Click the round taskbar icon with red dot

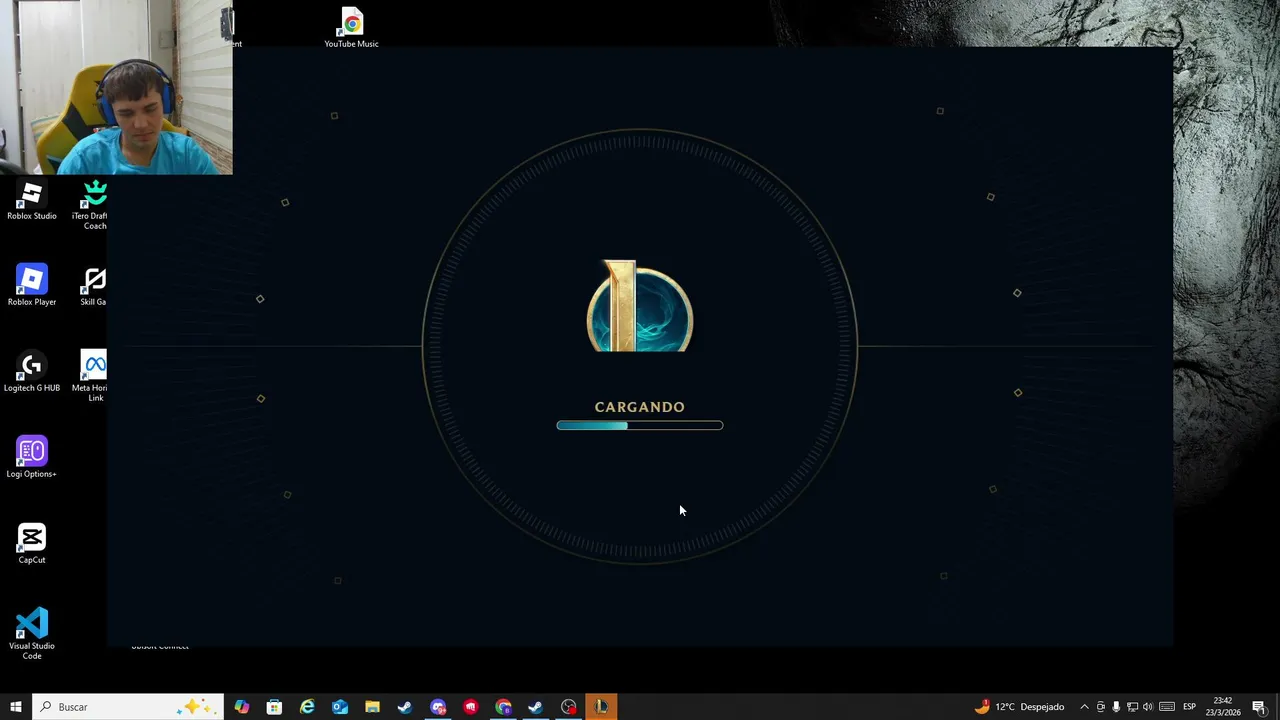[569, 707]
